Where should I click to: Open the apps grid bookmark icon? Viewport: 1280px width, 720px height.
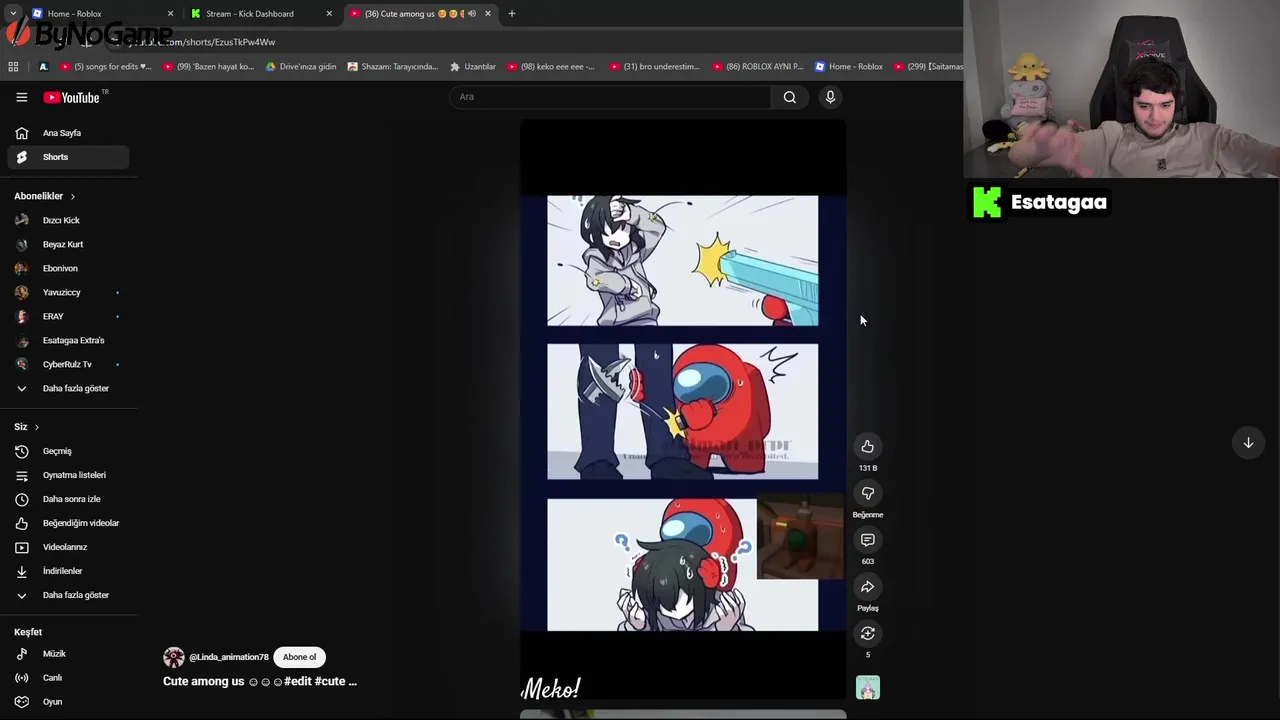[x=13, y=67]
